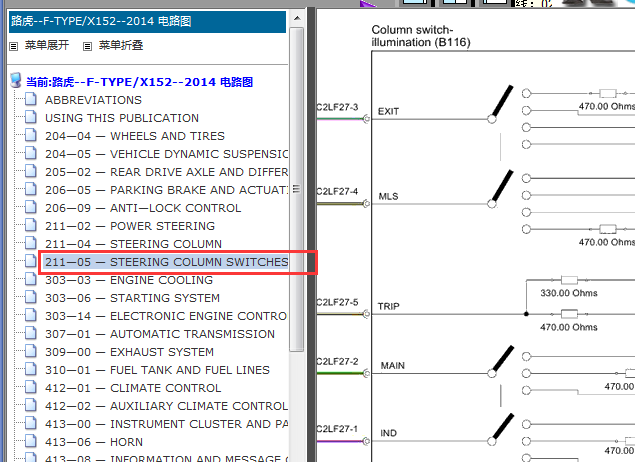This screenshot has height=462, width=635.
Task: Click the page icon beside USING THIS PUBLICATION
Action: tap(31, 117)
